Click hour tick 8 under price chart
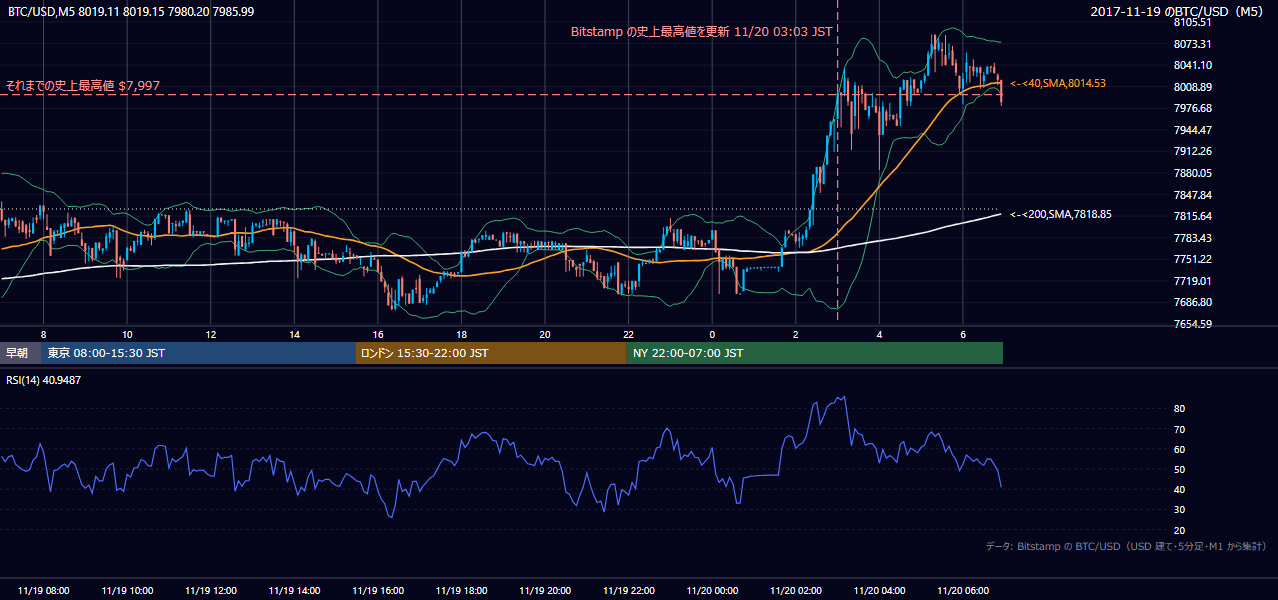 [43, 333]
